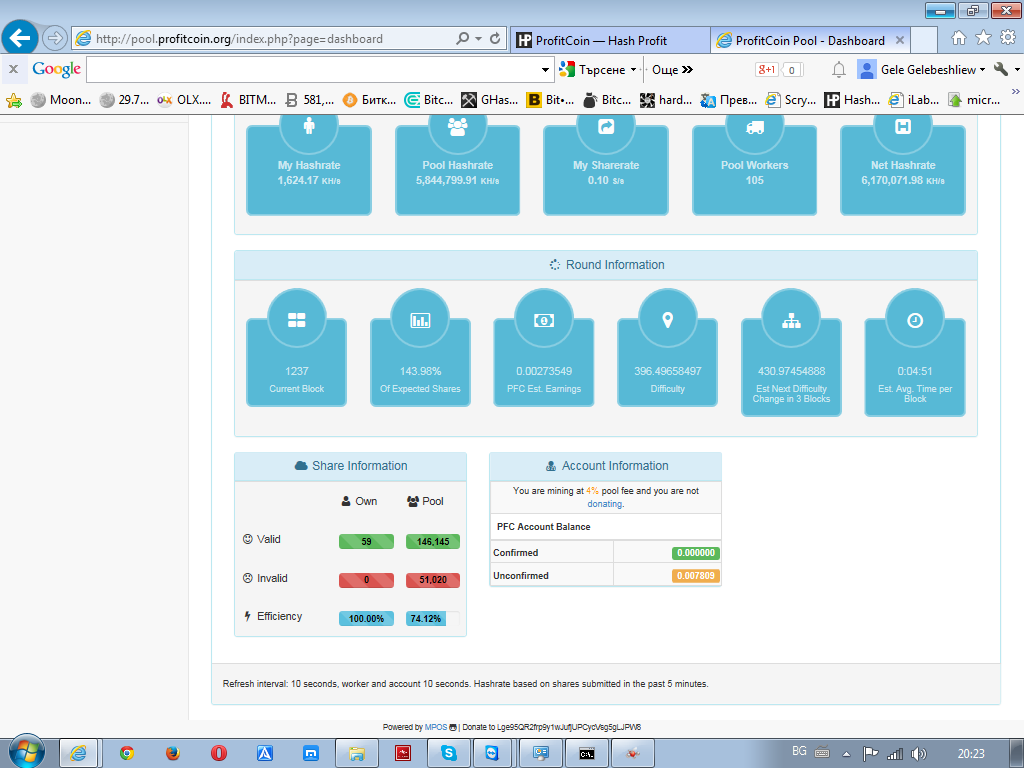Image resolution: width=1024 pixels, height=768 pixels.
Task: Open the OLX bookmark
Action: [x=184, y=100]
